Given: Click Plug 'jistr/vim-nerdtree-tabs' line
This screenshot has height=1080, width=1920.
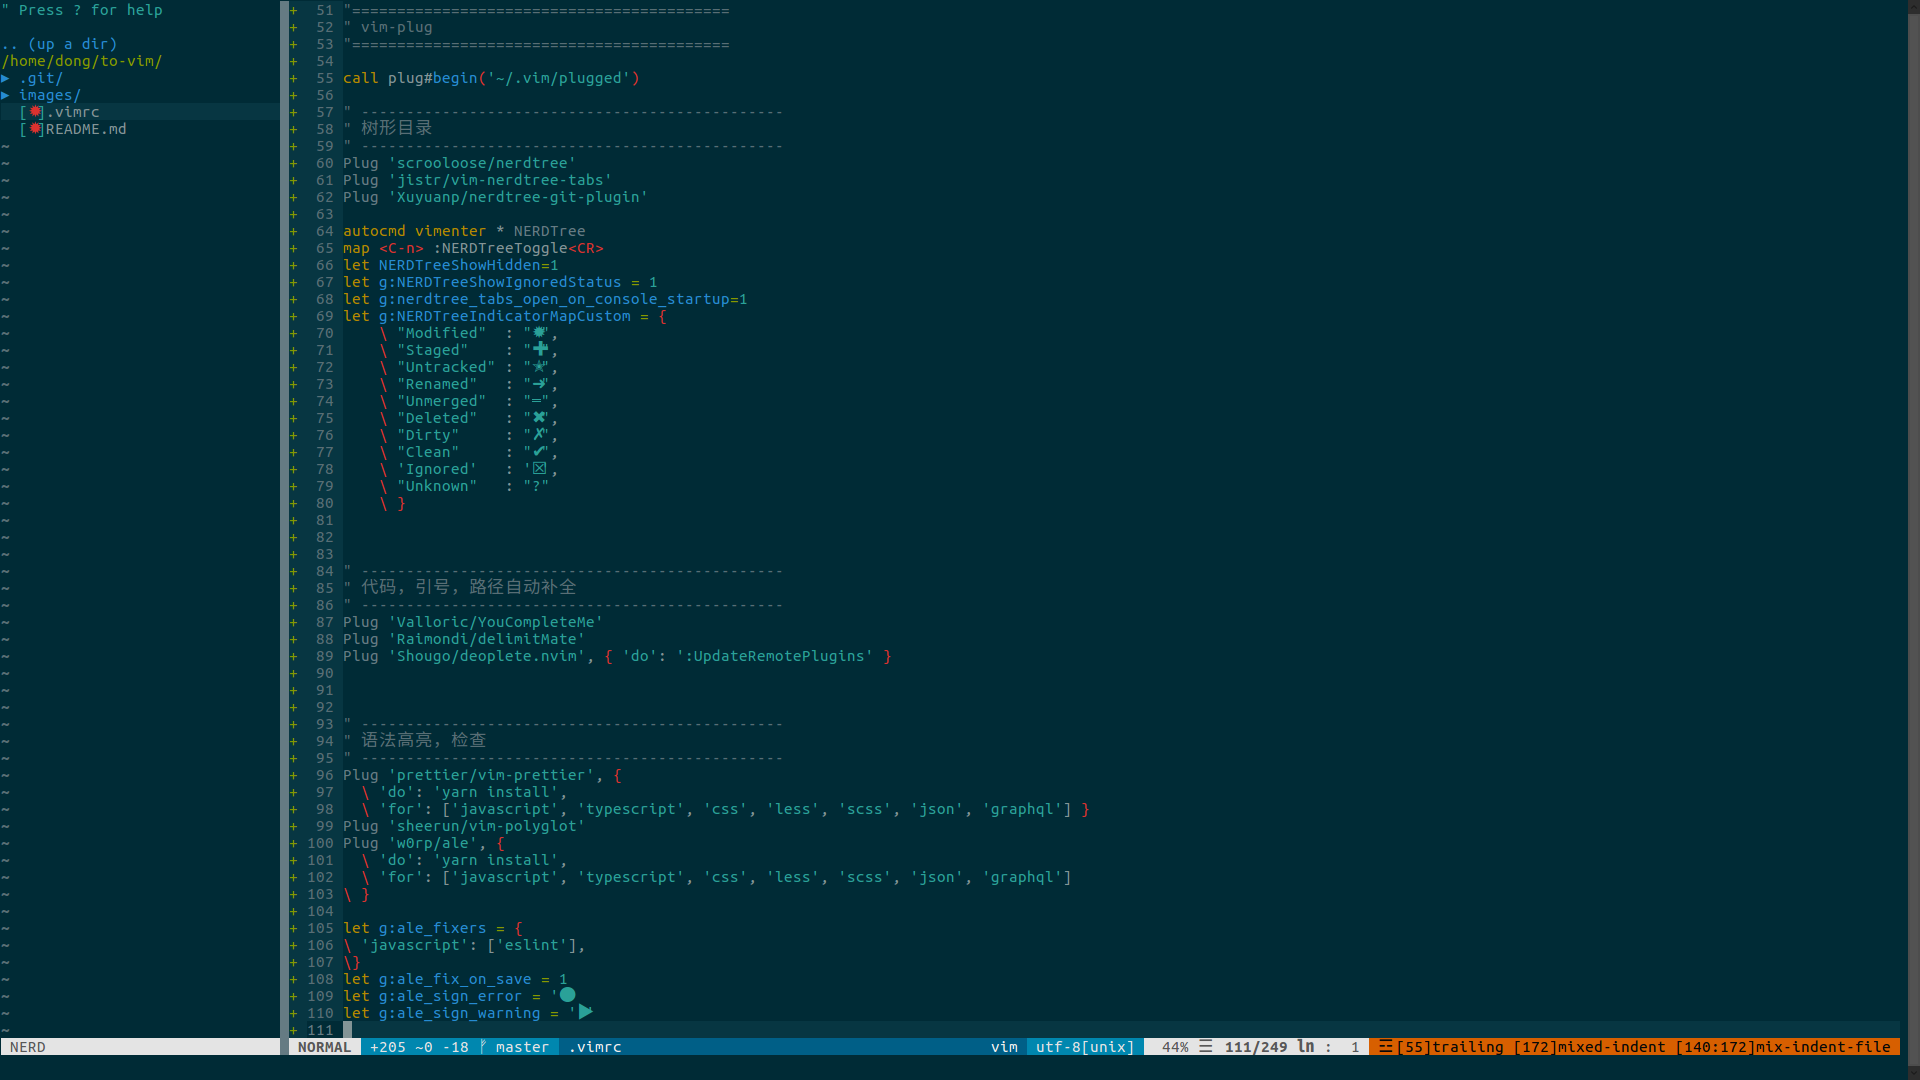Looking at the screenshot, I should (x=477, y=180).
